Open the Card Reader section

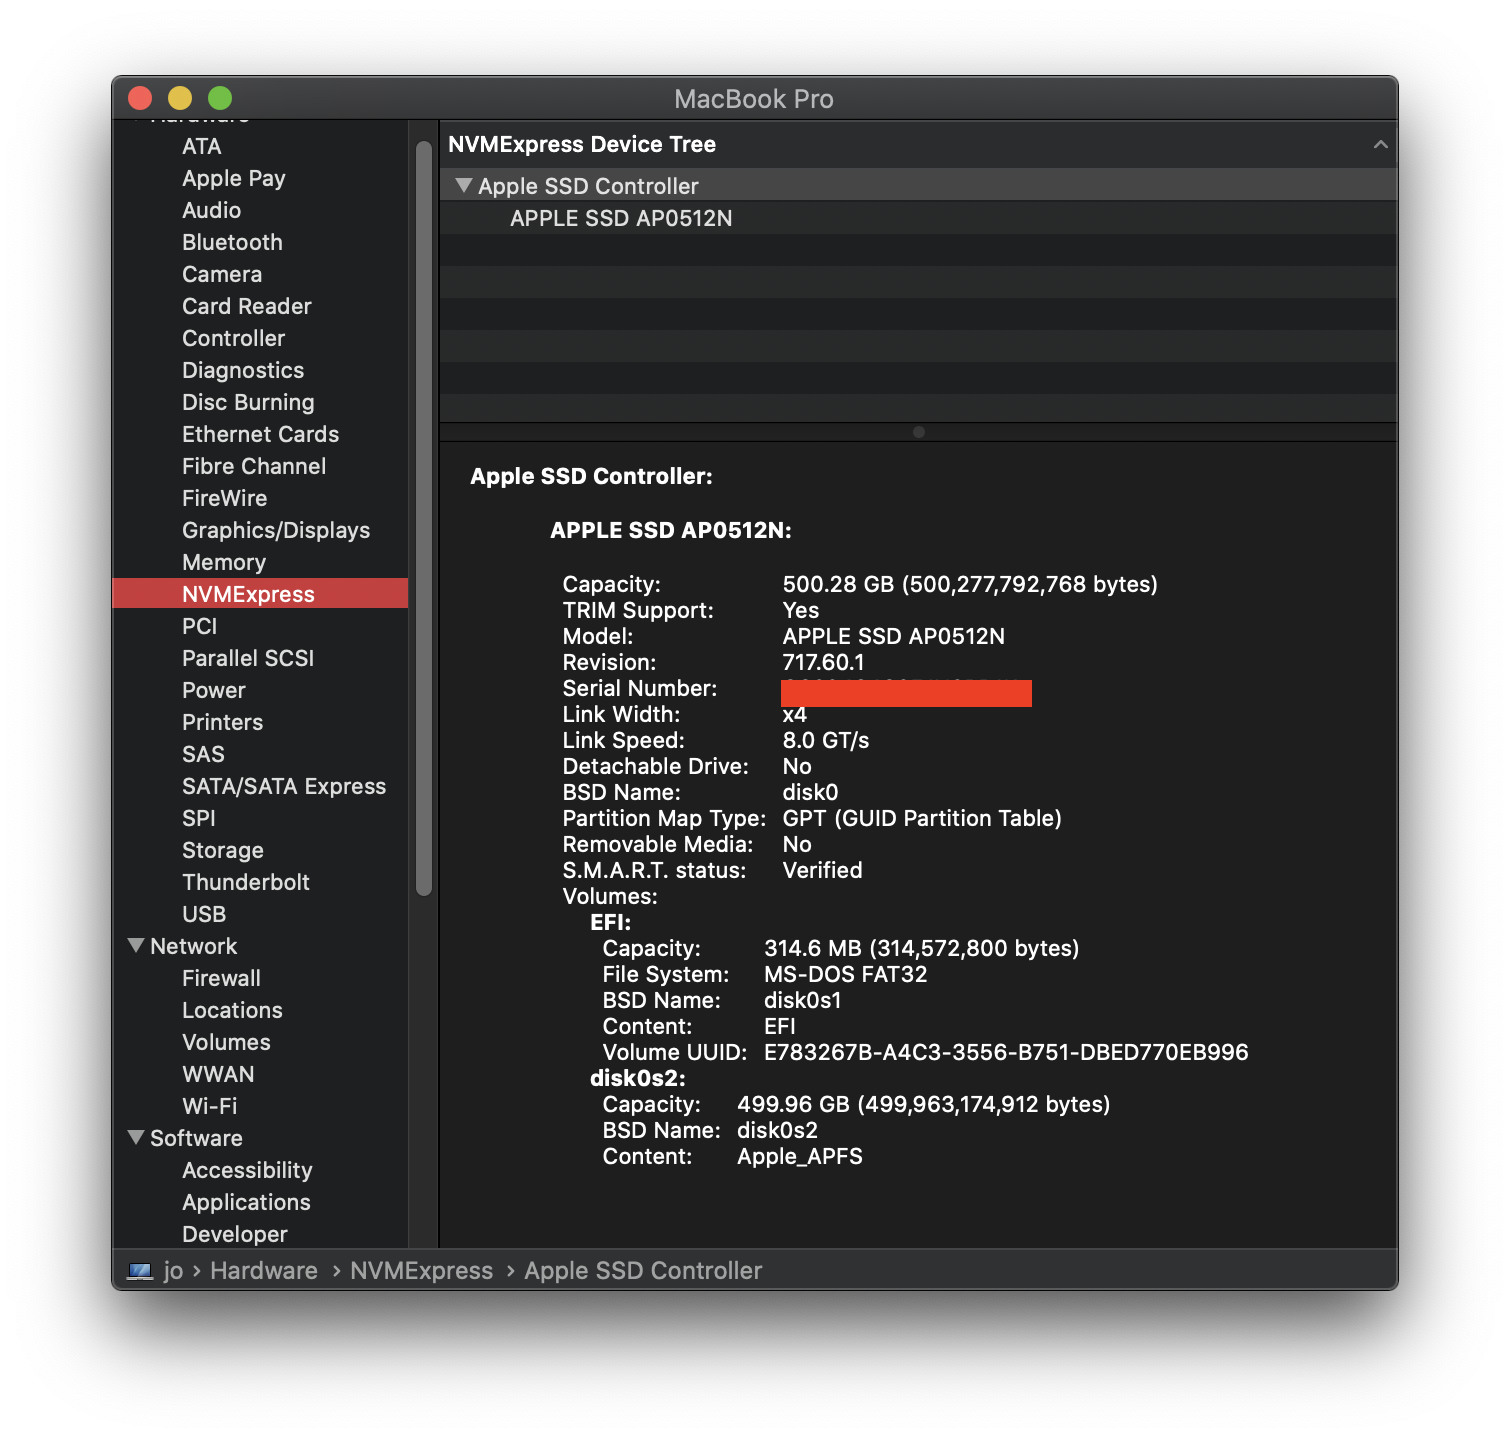(x=246, y=306)
